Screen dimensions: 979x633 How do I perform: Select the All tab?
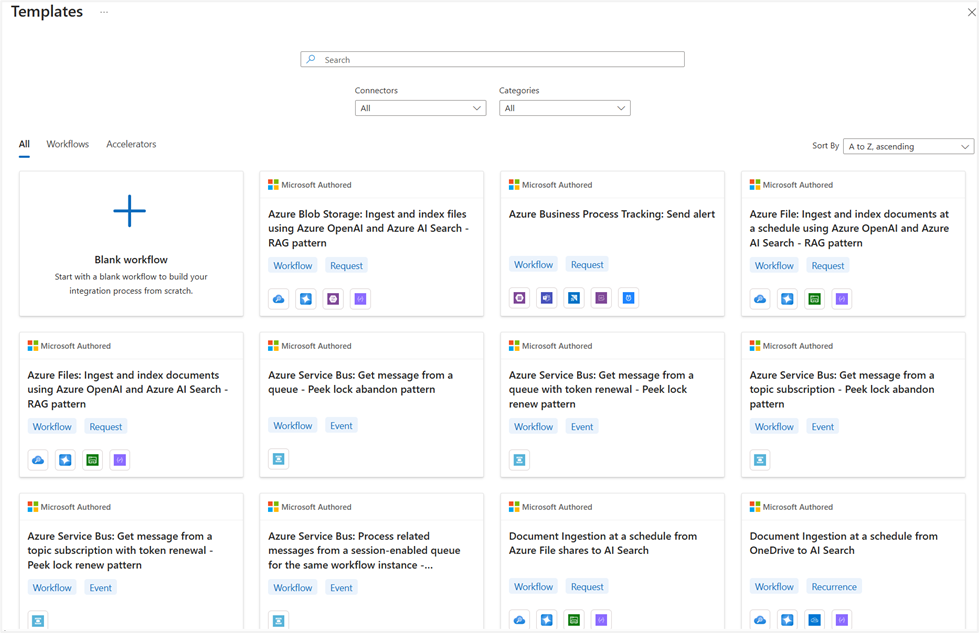pos(24,144)
